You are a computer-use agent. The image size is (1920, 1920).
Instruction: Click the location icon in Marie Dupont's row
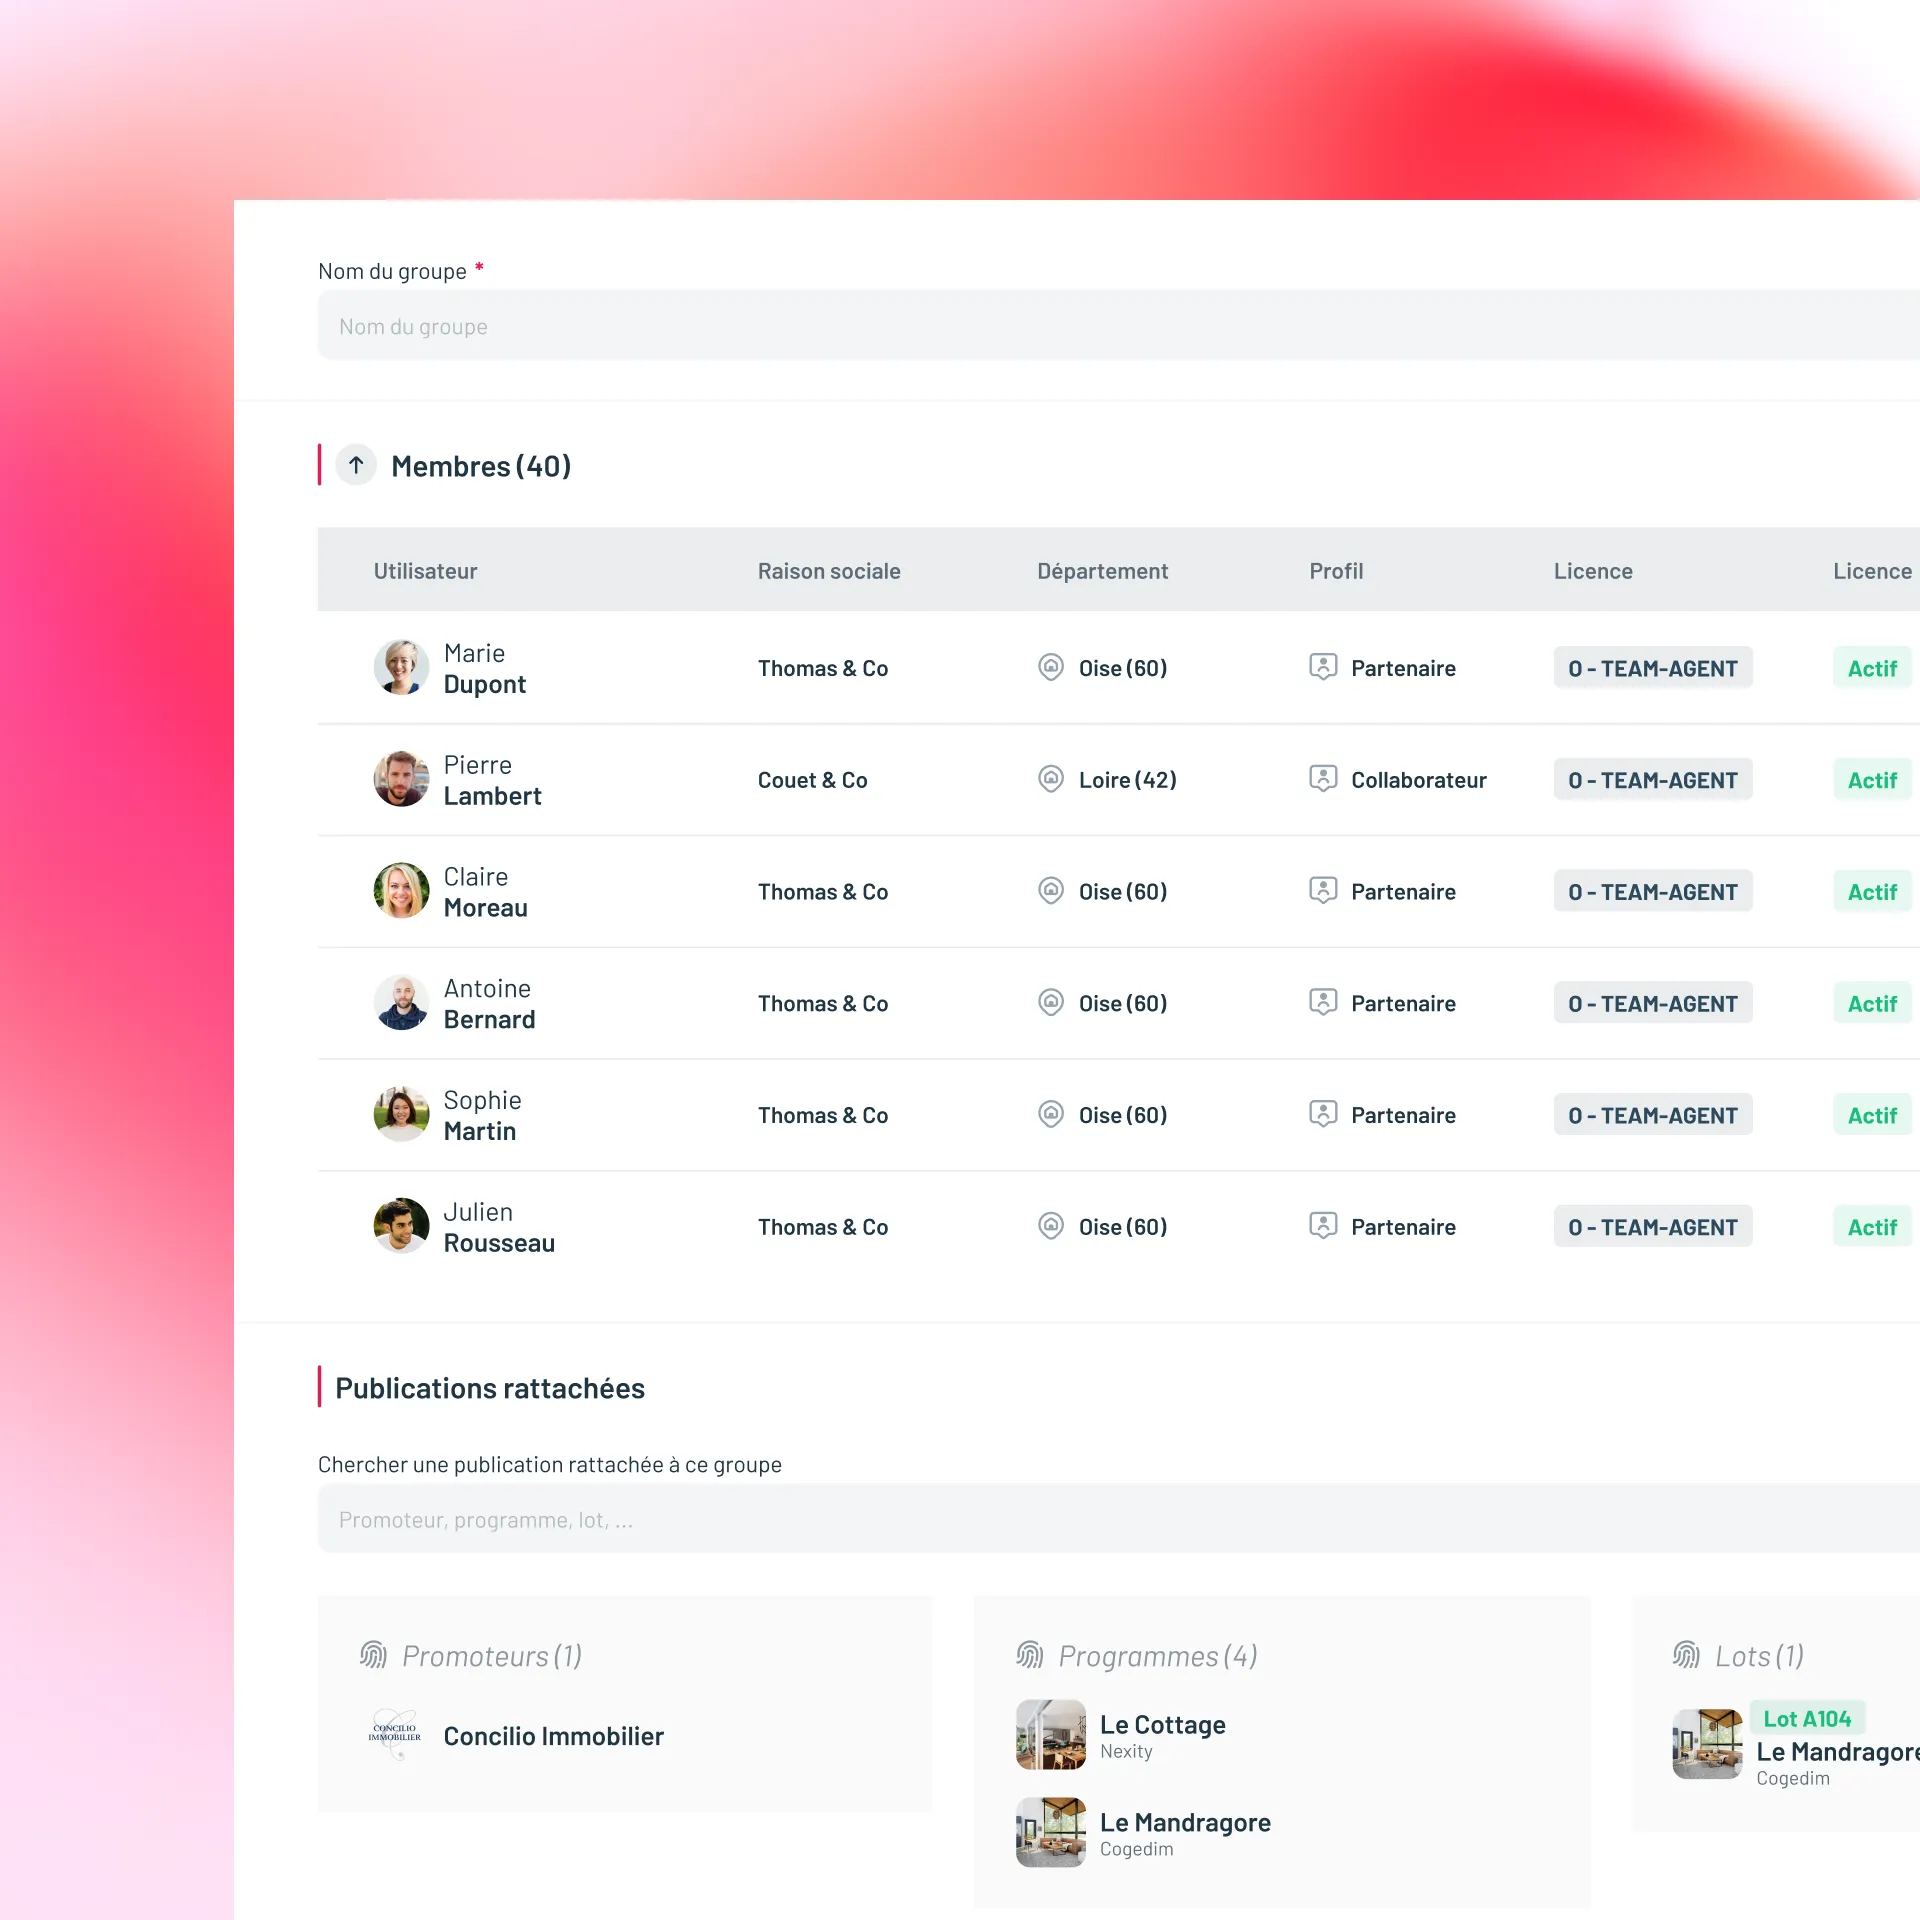click(x=1051, y=667)
